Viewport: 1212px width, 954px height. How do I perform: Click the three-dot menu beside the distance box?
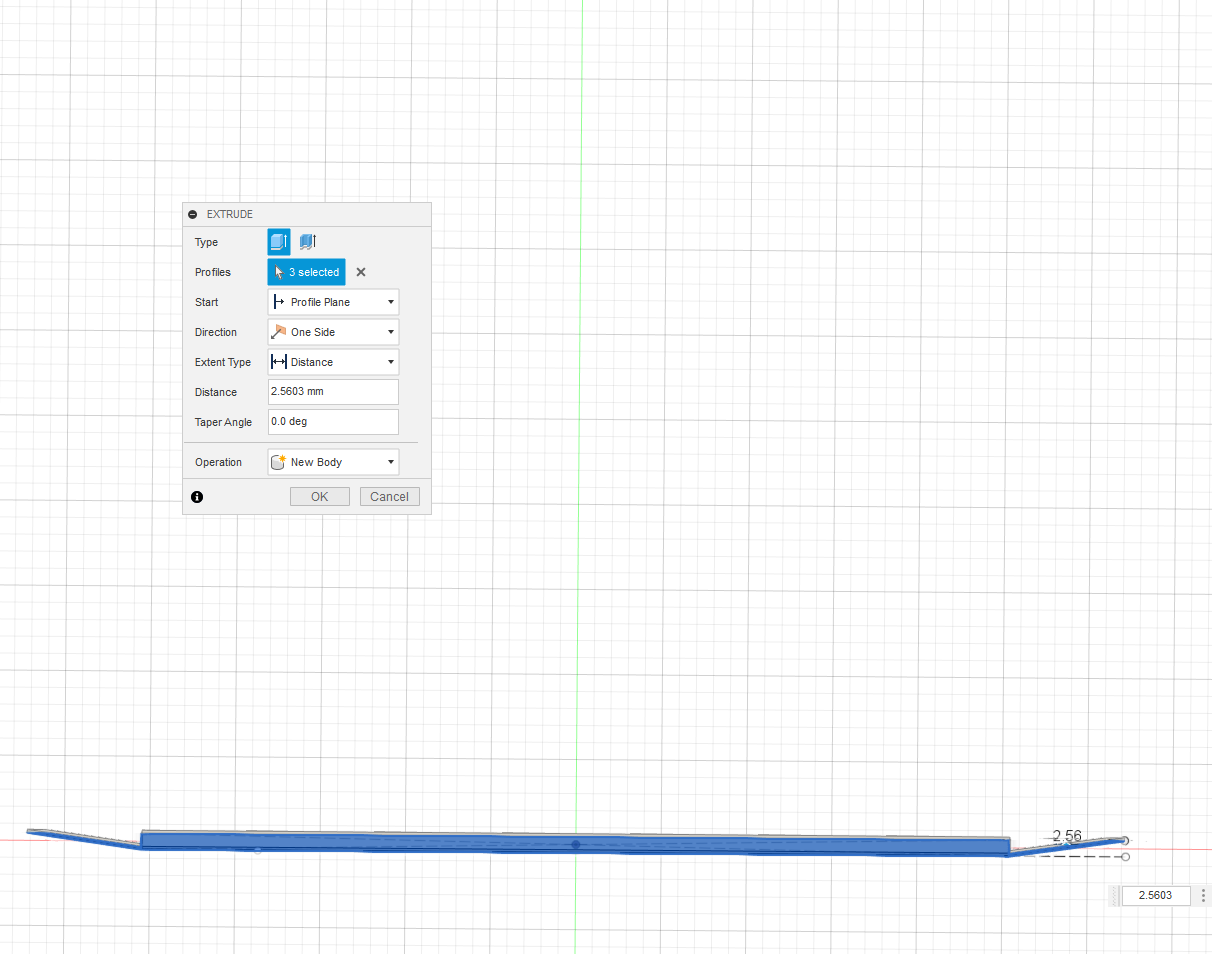click(1203, 895)
